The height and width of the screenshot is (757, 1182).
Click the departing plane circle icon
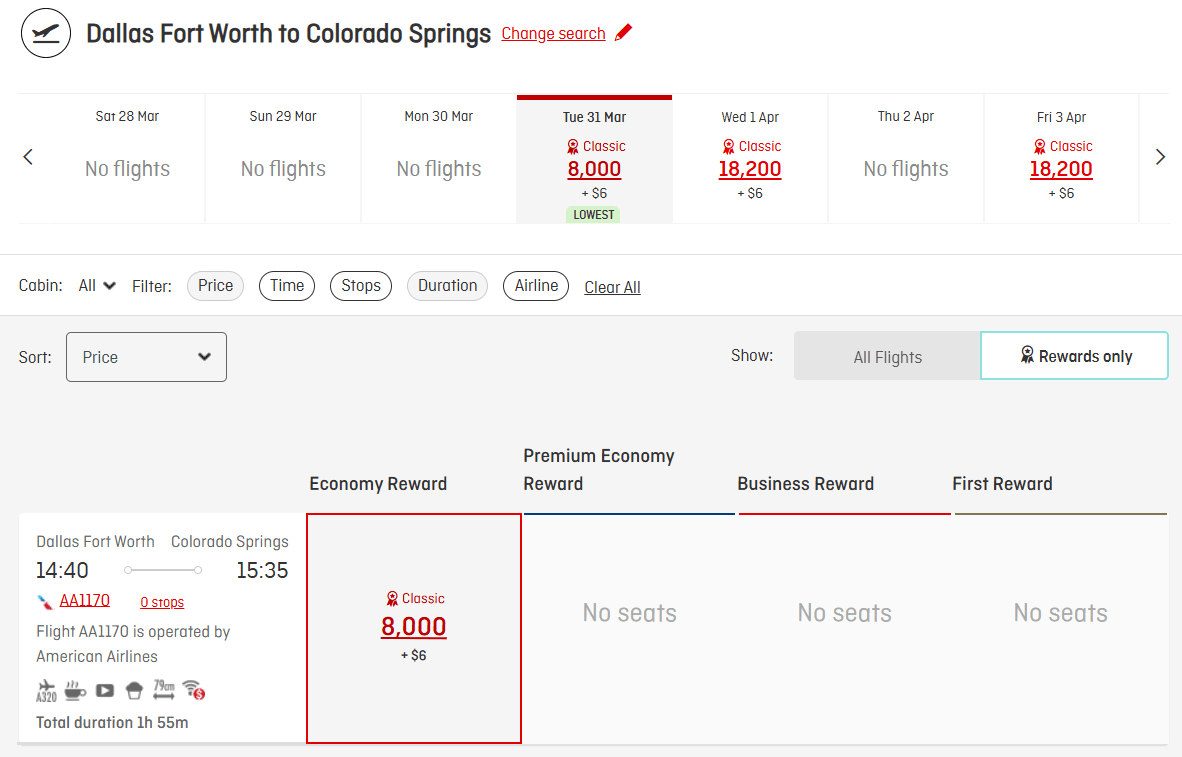coord(46,33)
